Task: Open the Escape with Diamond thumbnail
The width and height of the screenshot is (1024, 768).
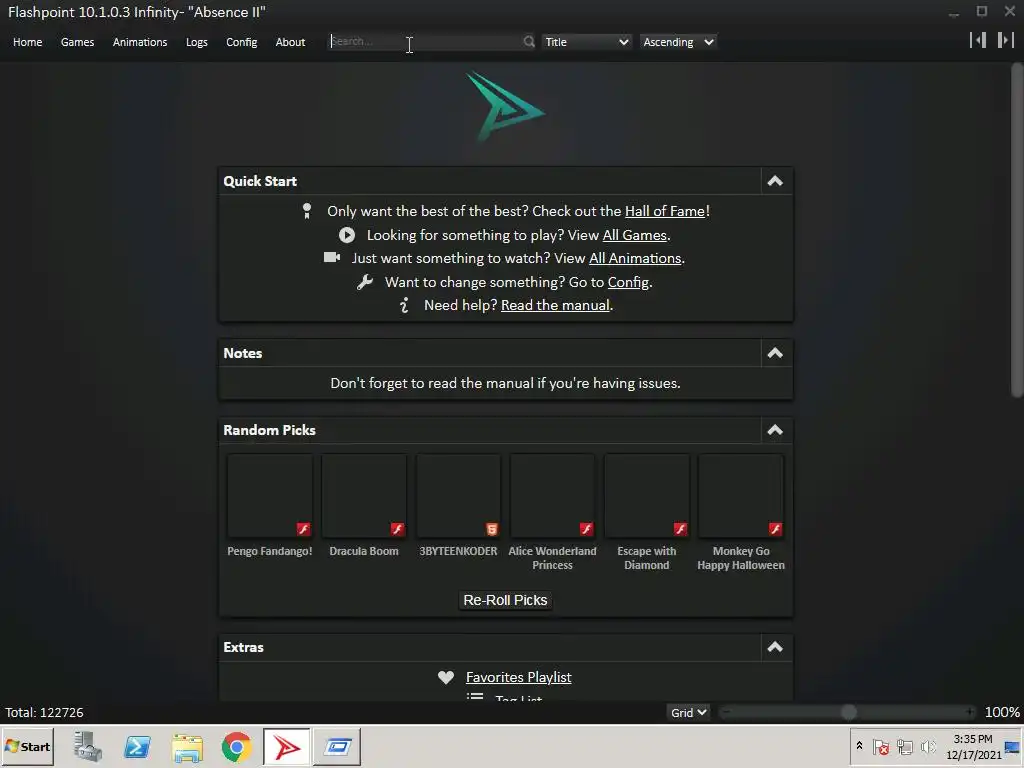Action: point(647,496)
